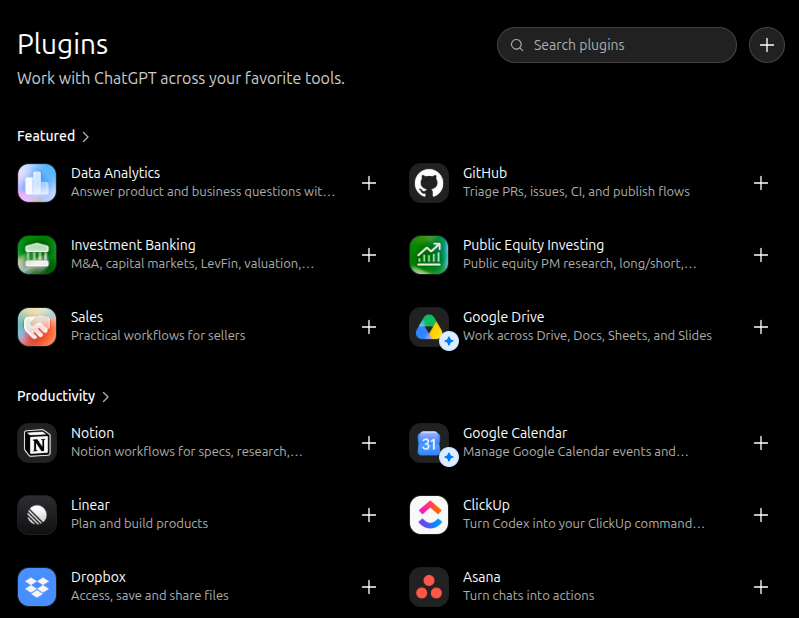Screen dimensions: 799x618
Task: Click 'Public equity PM research' description
Action: tap(579, 263)
